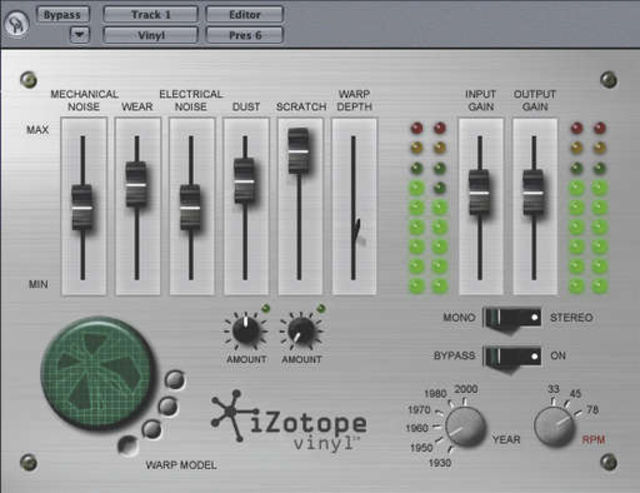
Task: Click the ON label beside the bypass switch
Action: click(x=558, y=356)
